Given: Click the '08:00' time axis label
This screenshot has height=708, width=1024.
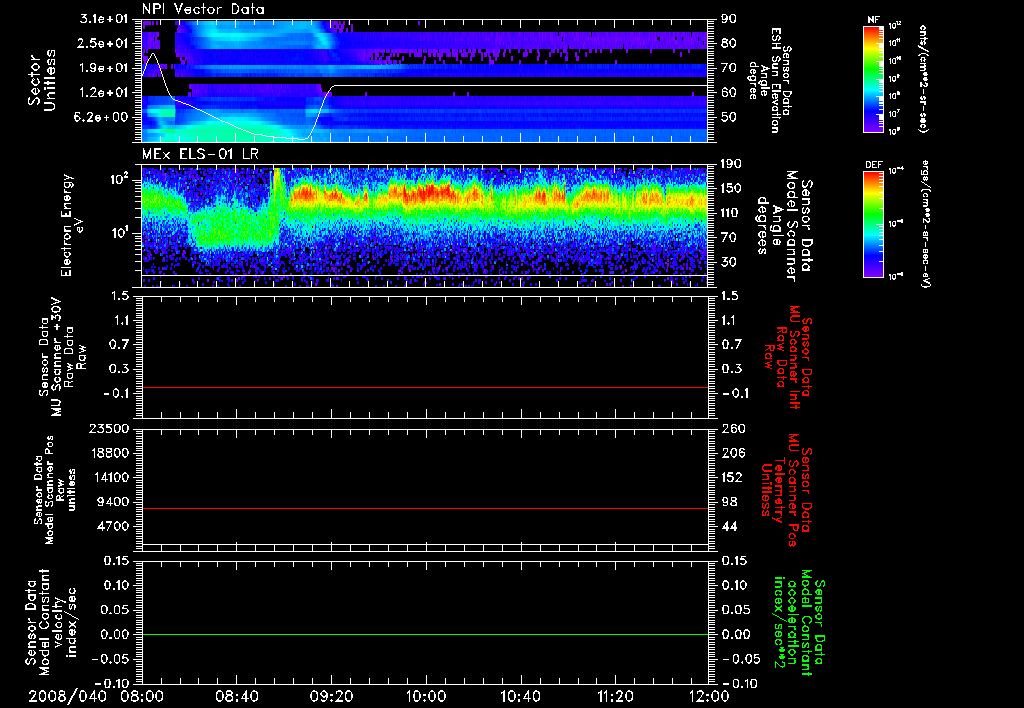Looking at the screenshot, I should [142, 696].
